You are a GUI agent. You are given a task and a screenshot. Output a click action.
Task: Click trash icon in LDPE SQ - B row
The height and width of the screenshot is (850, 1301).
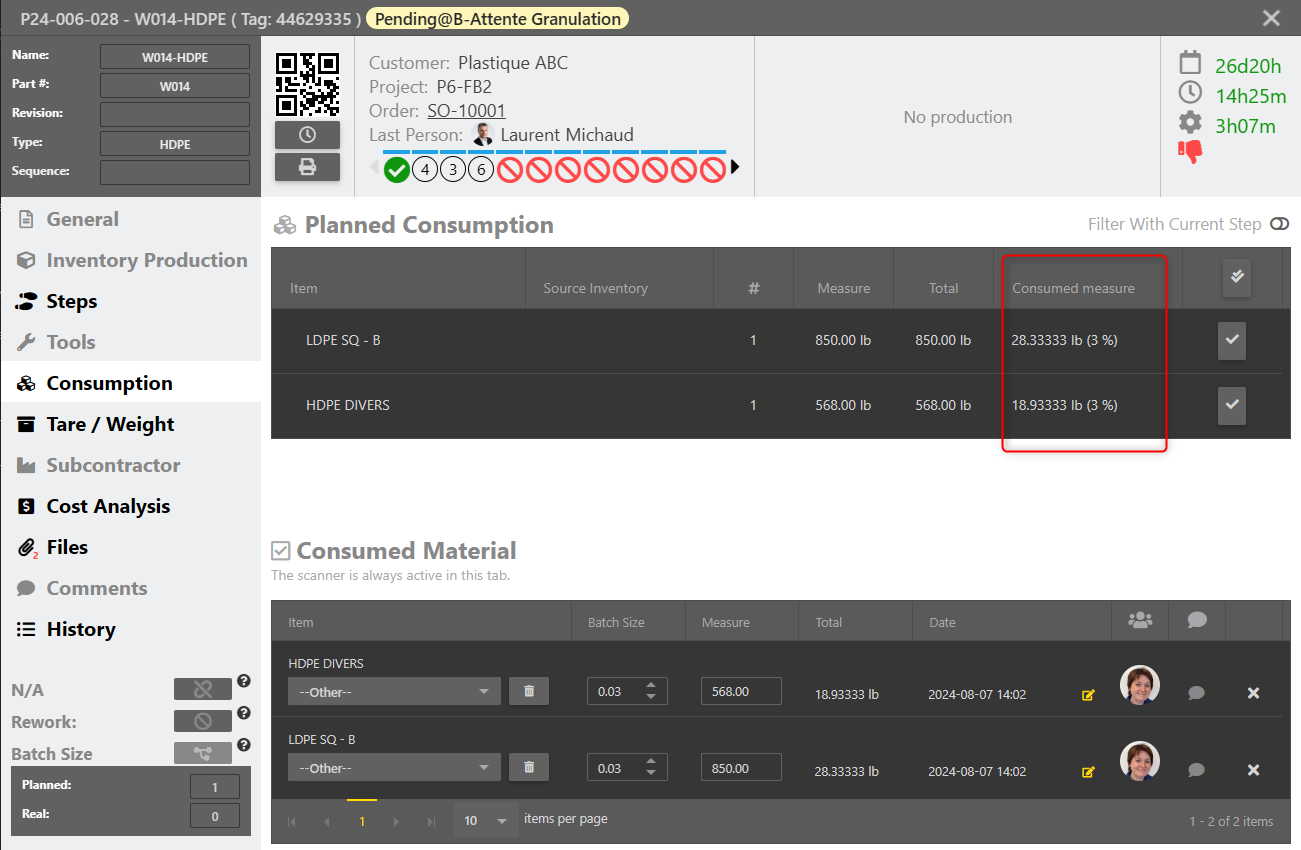[x=529, y=767]
